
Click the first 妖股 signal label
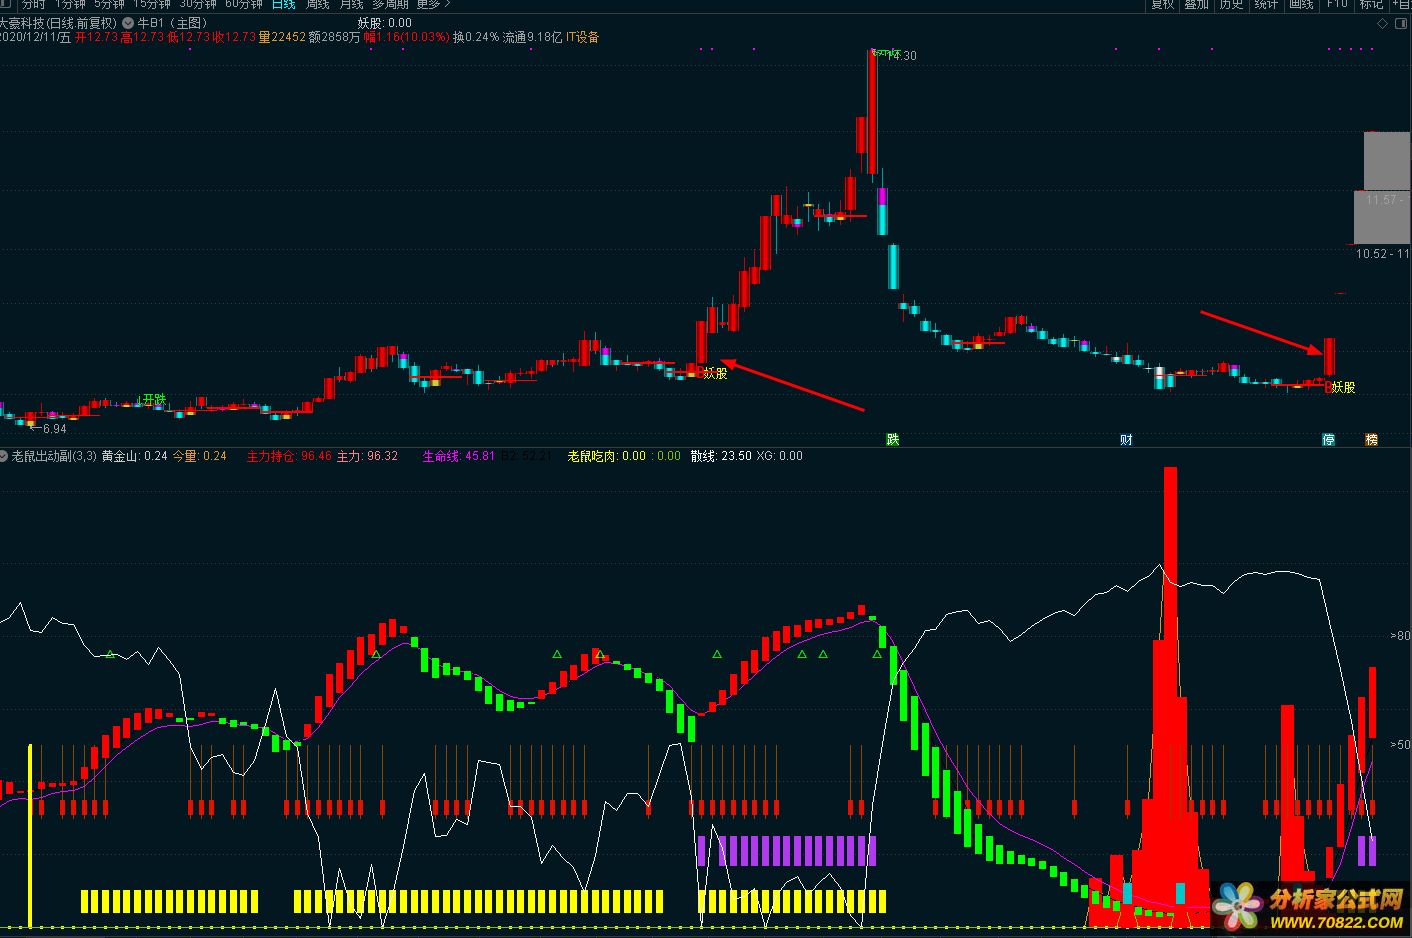[715, 373]
